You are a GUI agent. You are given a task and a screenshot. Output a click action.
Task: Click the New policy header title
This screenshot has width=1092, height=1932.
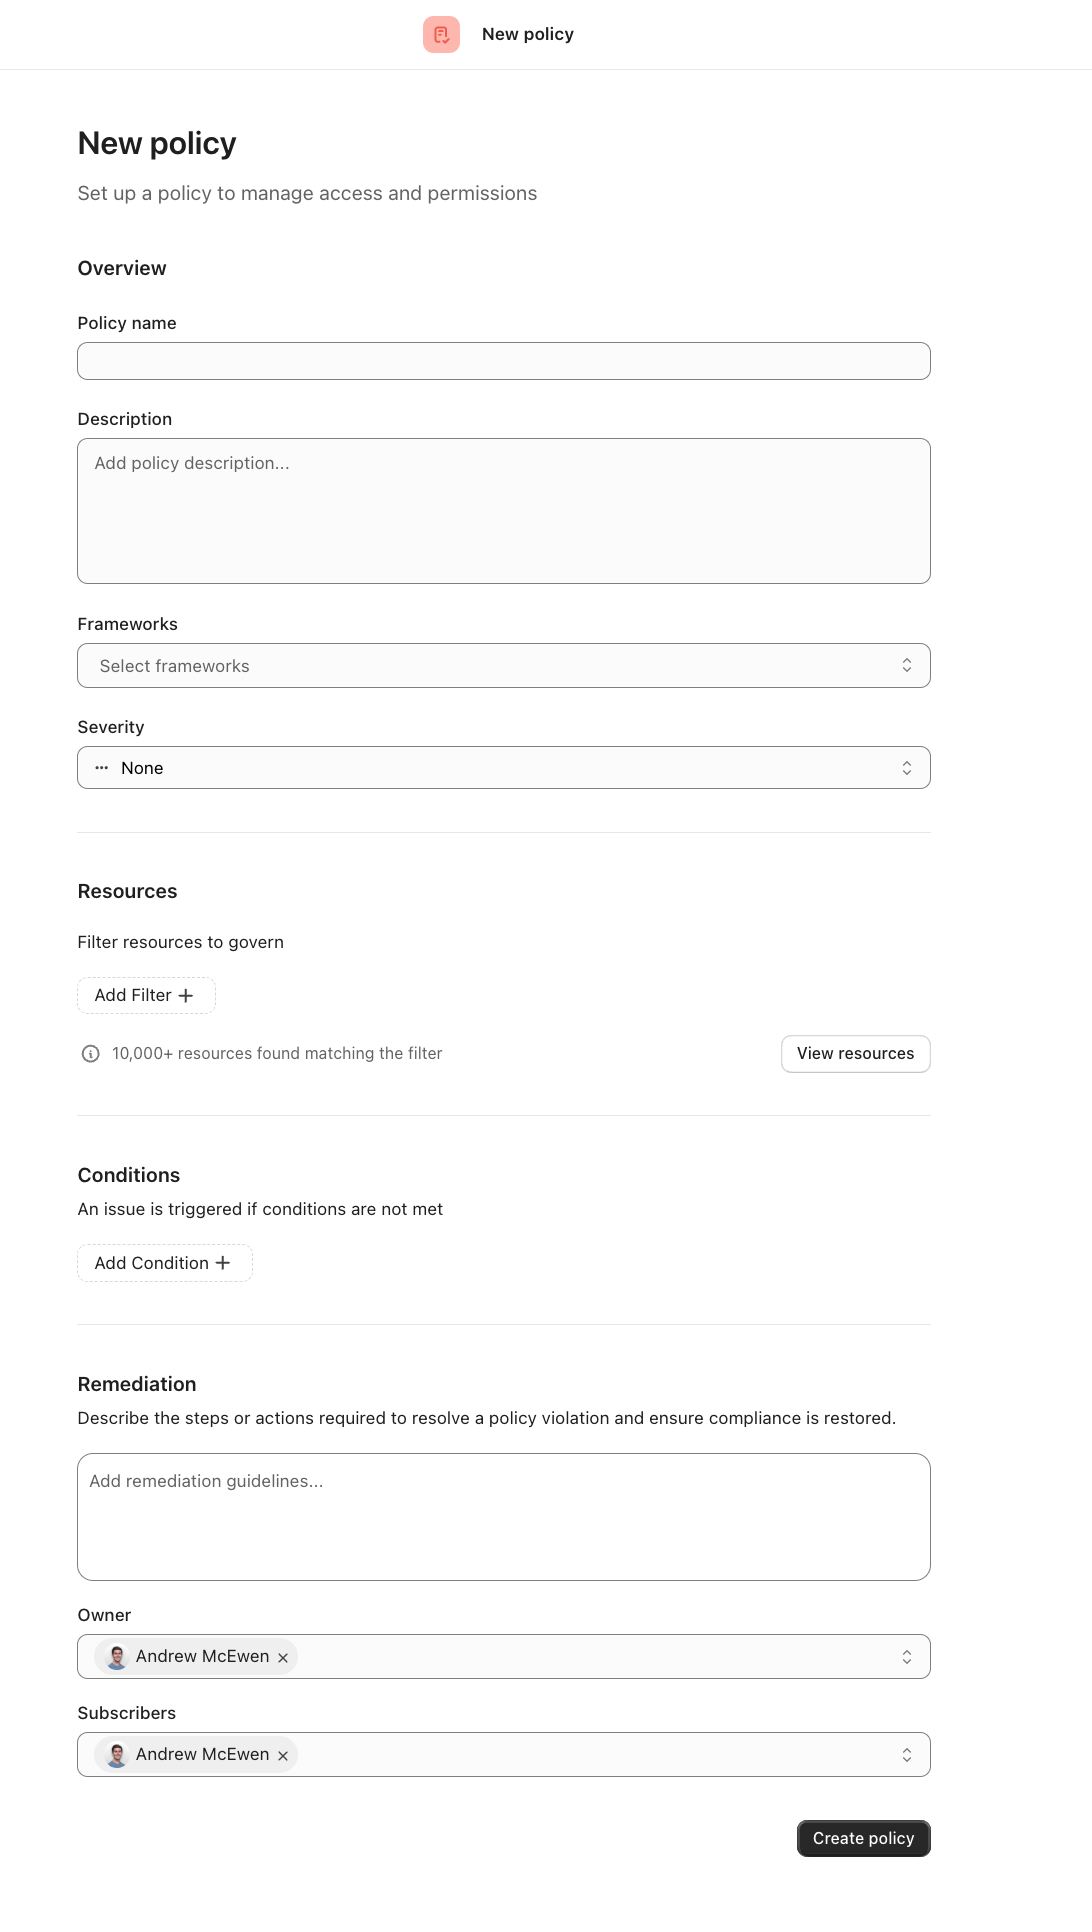pos(528,34)
